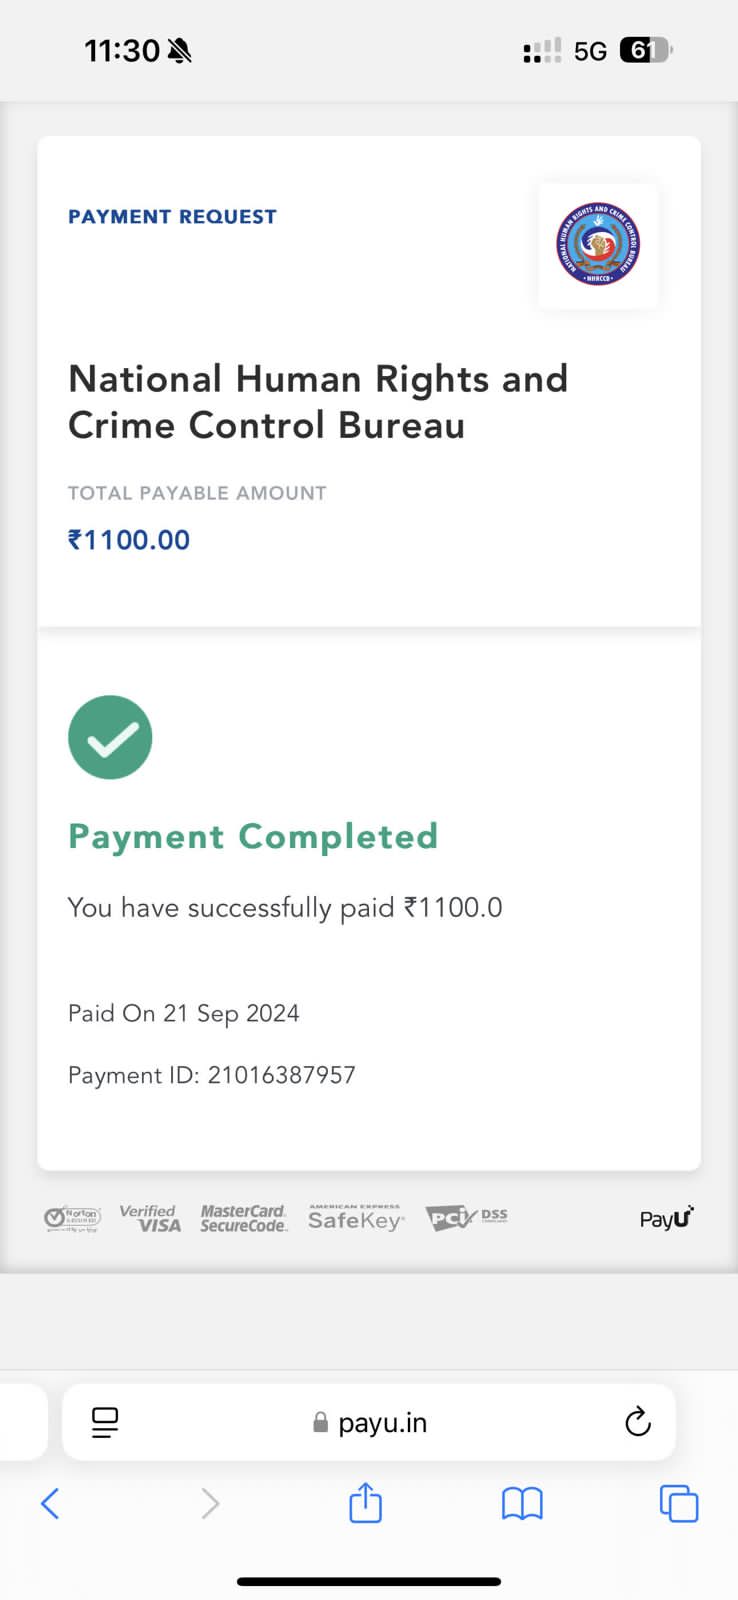The height and width of the screenshot is (1600, 738).
Task: Open the Safari share sheet
Action: (366, 1503)
